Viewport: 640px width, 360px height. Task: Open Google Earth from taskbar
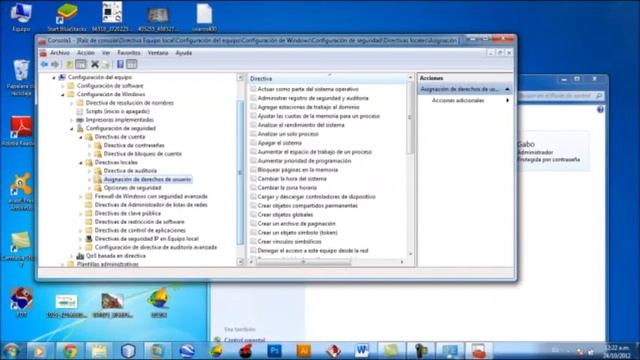pyautogui.click(x=187, y=351)
